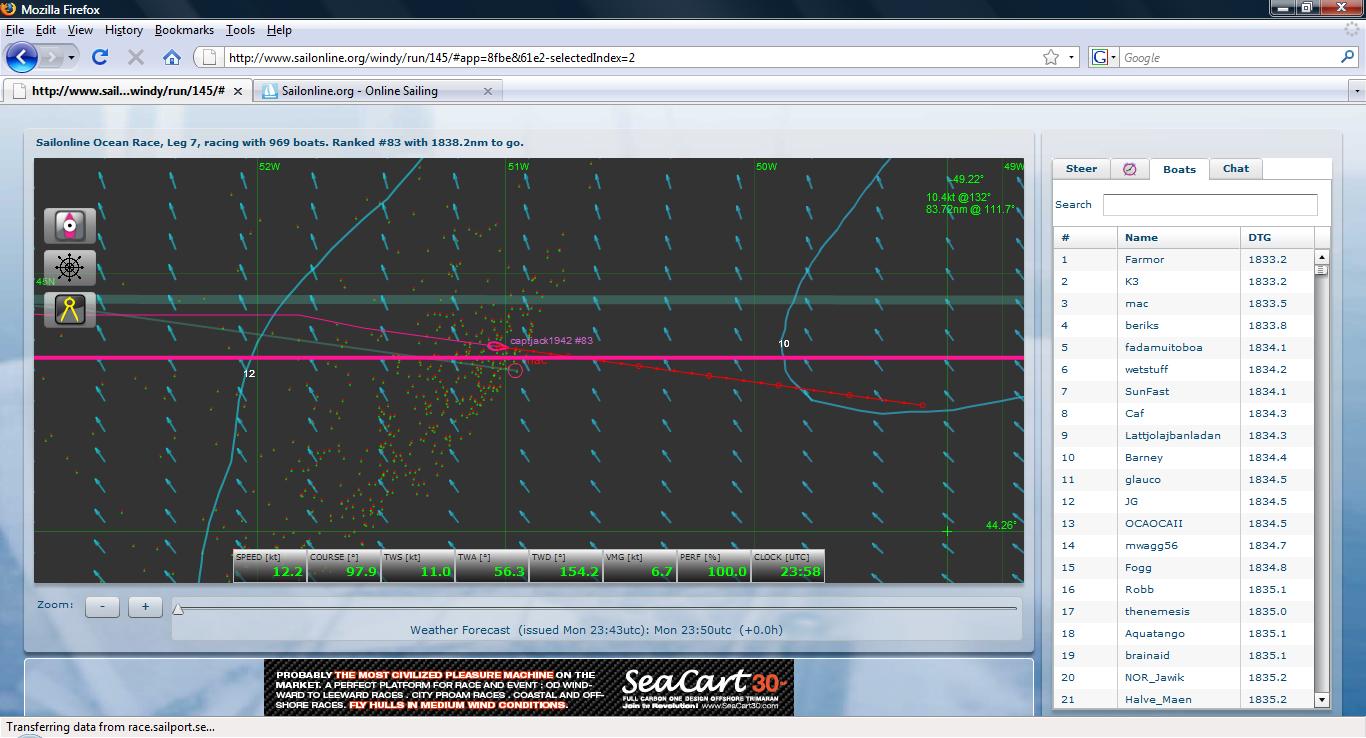Click the ship's wheel steering button
1366x738 pixels.
tap(70, 267)
